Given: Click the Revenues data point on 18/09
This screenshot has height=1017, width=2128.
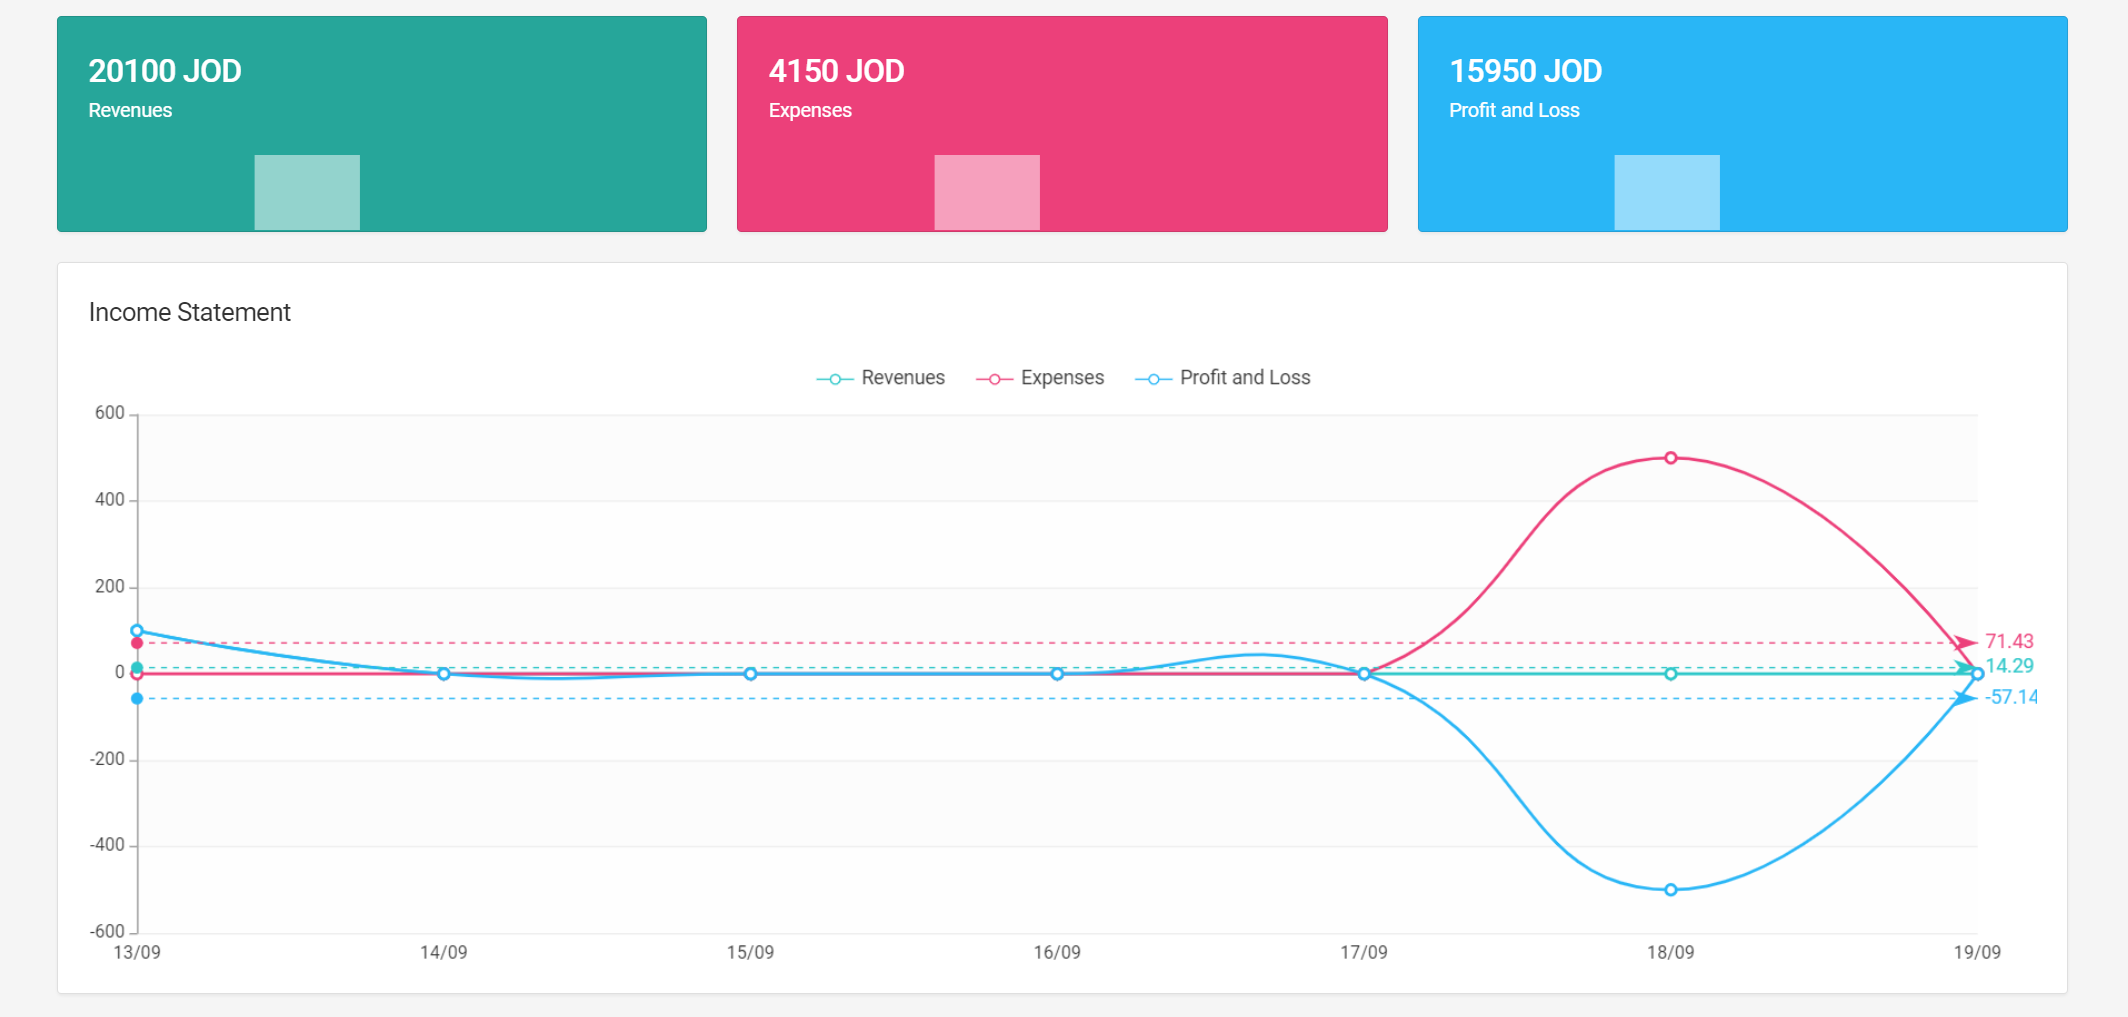Looking at the screenshot, I should [x=1671, y=674].
